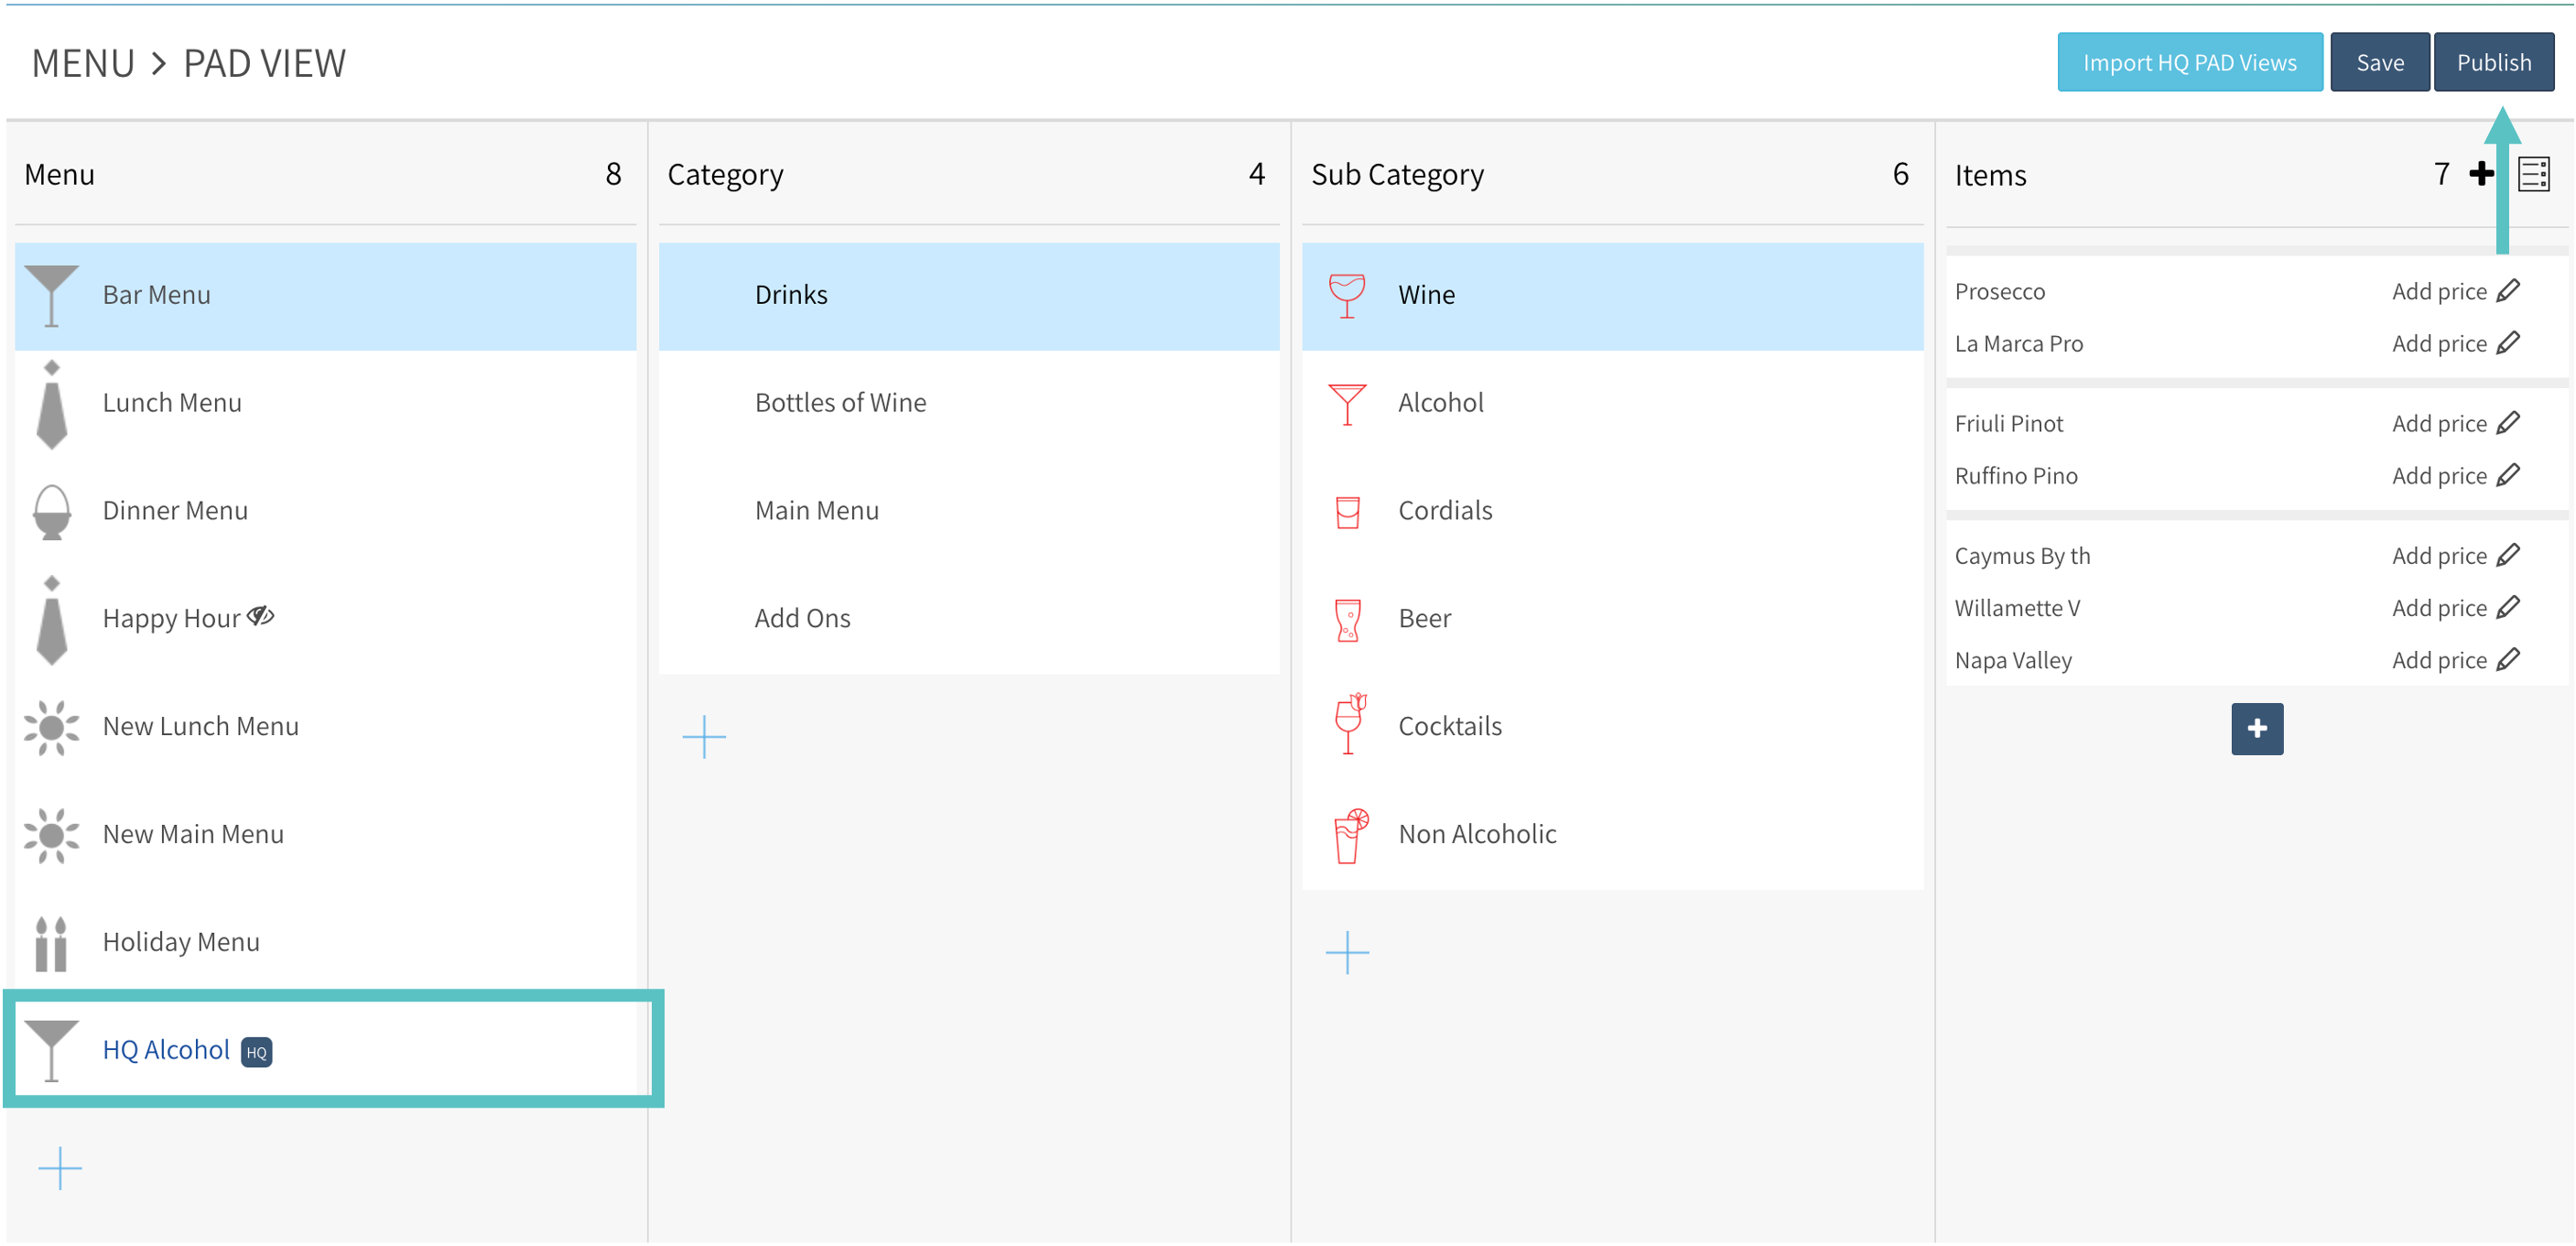The image size is (2576, 1246).
Task: Select the Lunch Menu entry
Action: [172, 403]
